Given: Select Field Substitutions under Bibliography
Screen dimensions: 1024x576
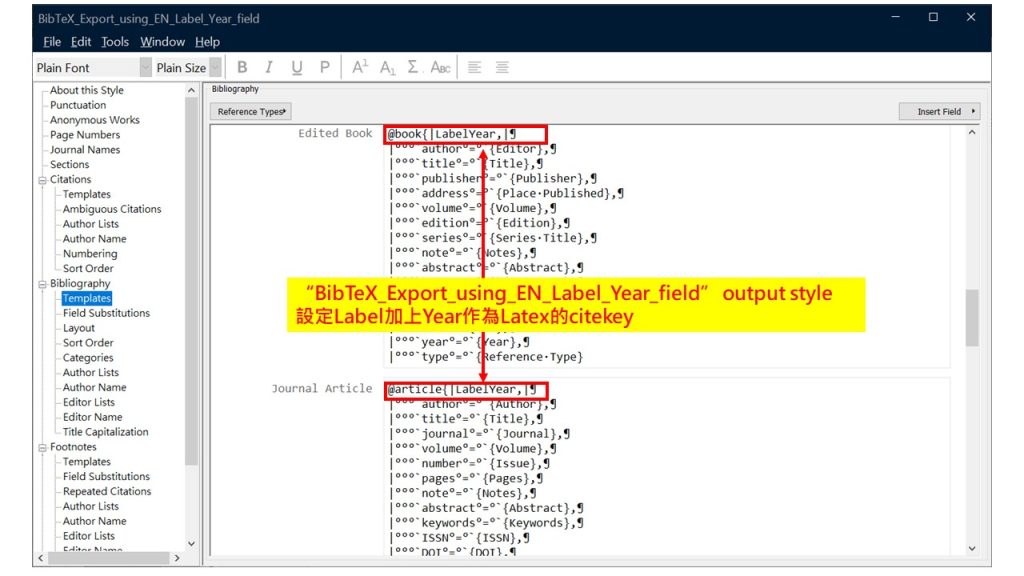Looking at the screenshot, I should (x=106, y=313).
